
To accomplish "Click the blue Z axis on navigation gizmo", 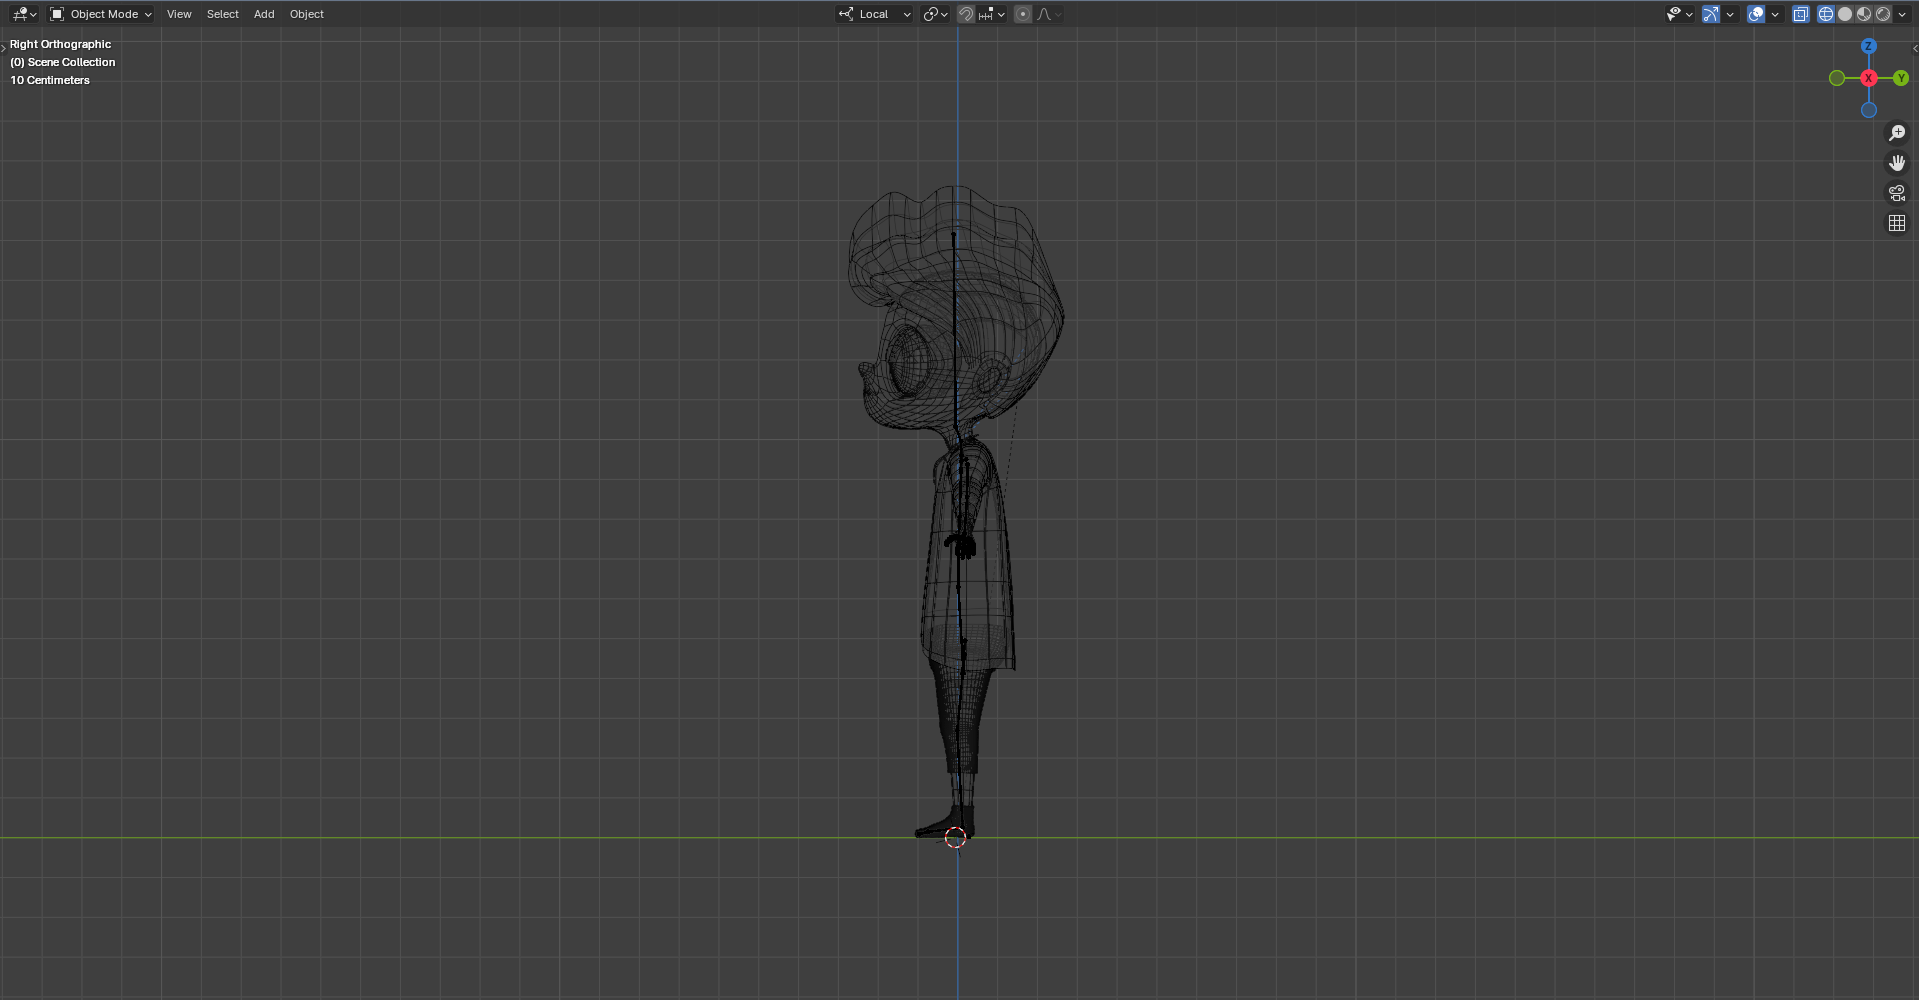I will (1869, 46).
